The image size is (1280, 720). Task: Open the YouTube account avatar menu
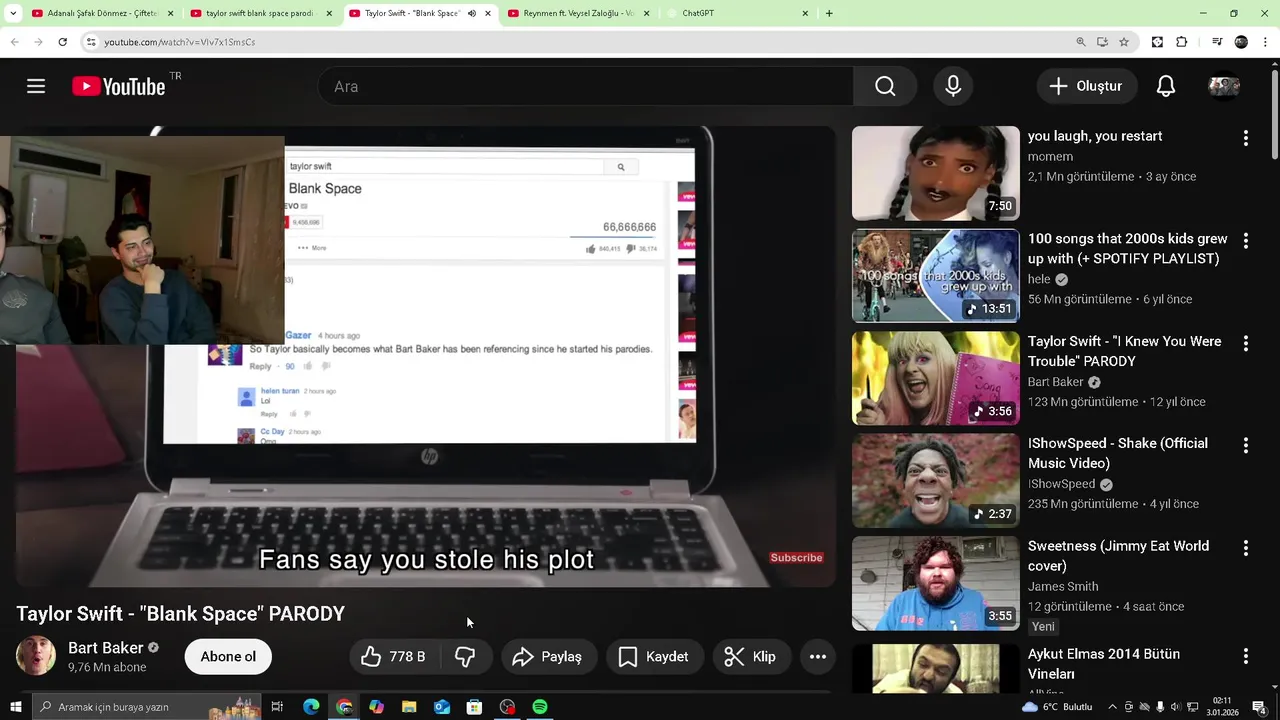pyautogui.click(x=1224, y=86)
